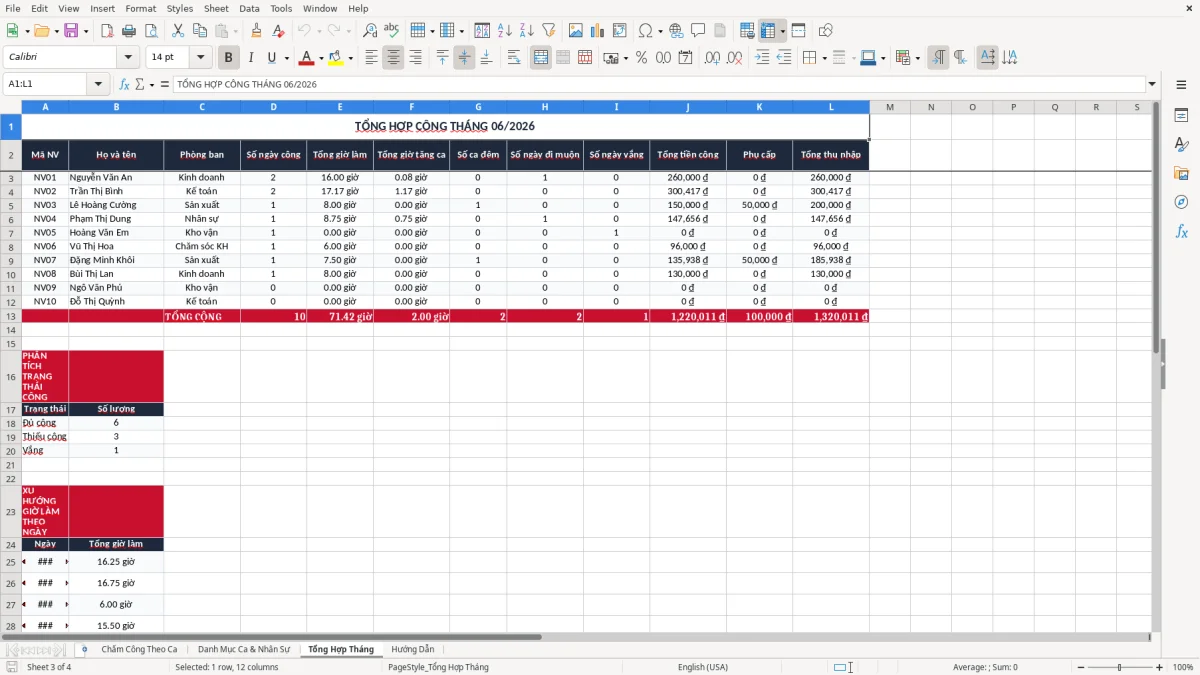Open the sidebar Gallery panel
The width and height of the screenshot is (1200, 675).
1181,173
